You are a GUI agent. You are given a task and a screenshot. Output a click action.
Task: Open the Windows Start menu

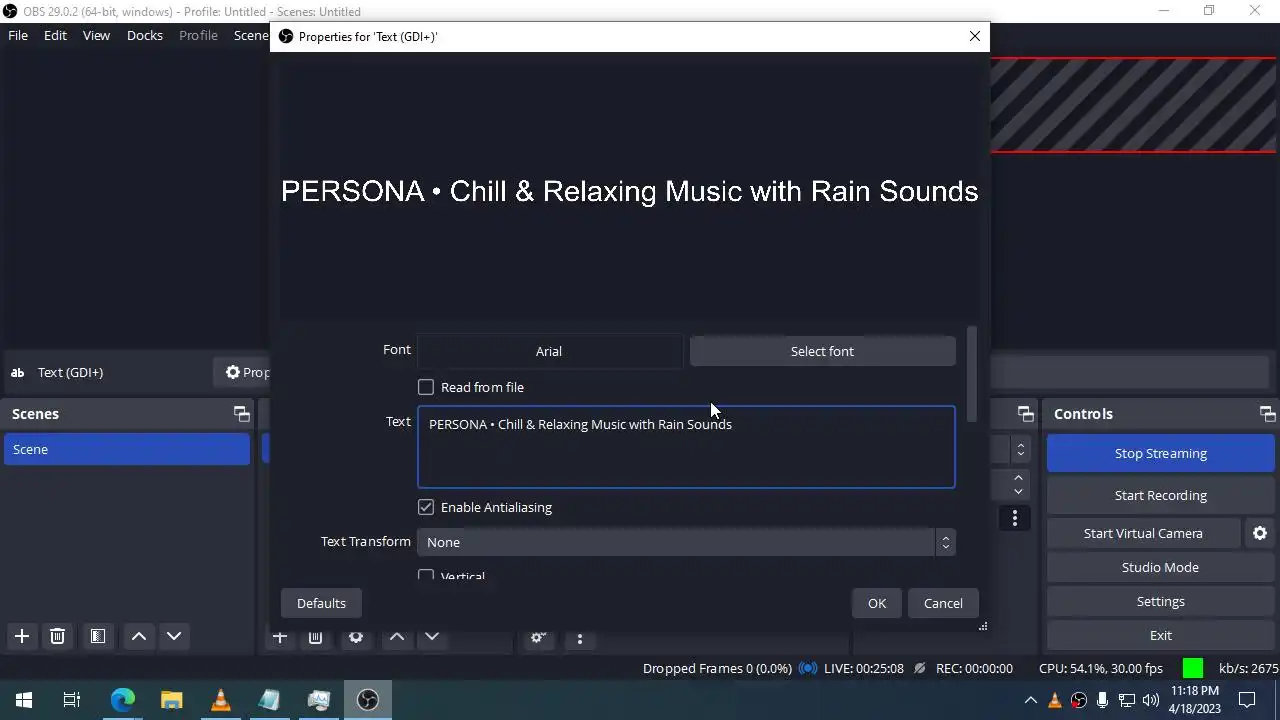[23, 700]
